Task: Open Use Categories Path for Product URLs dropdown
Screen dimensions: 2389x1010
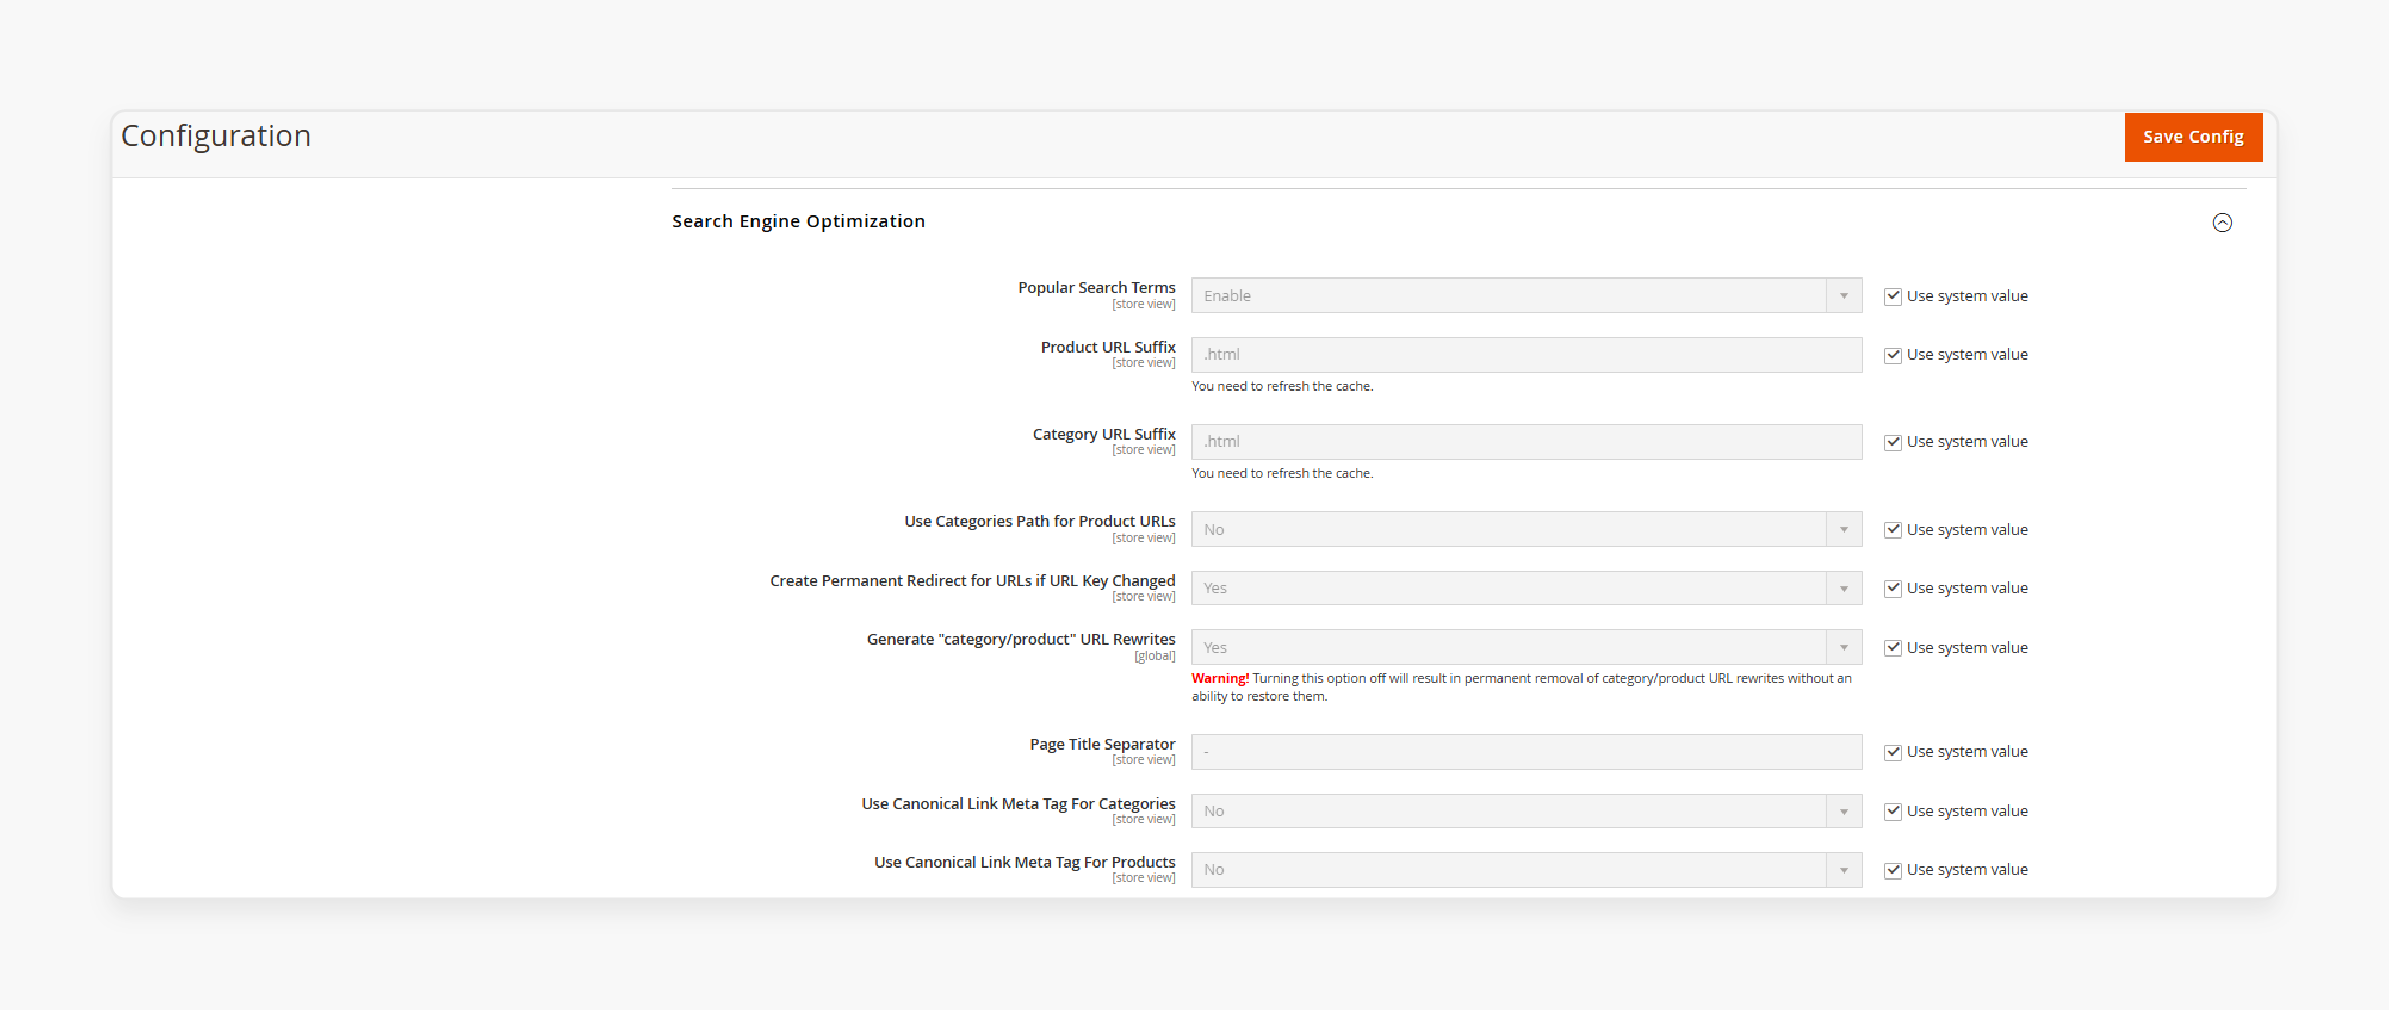Action: (x=1526, y=529)
